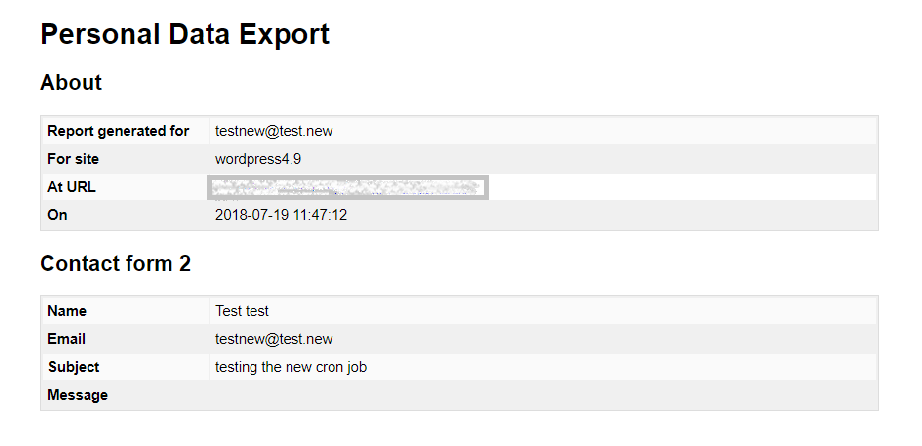Select the At URL row label
The width and height of the screenshot is (922, 446).
click(x=71, y=187)
